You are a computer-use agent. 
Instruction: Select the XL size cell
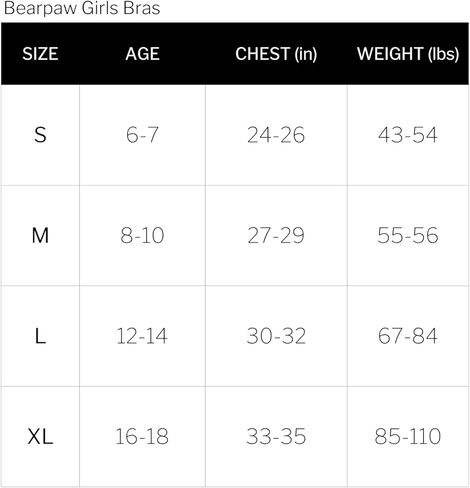tap(40, 436)
